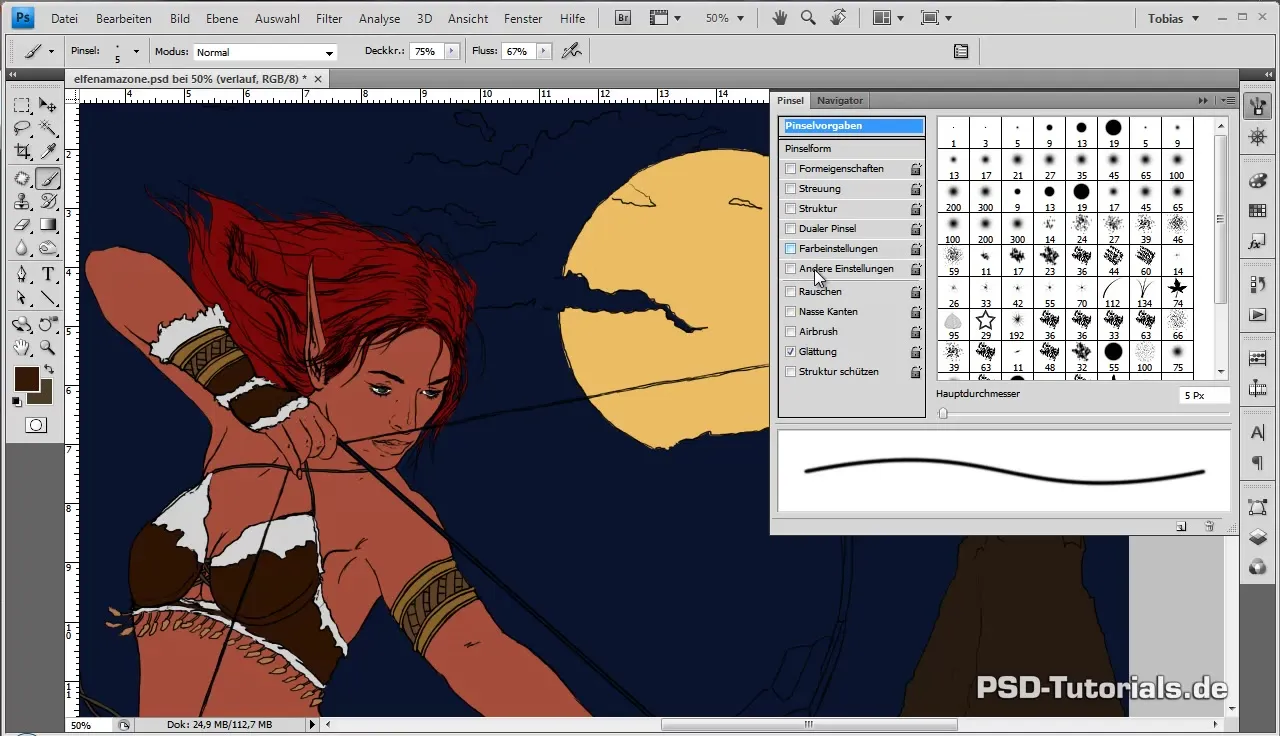The width and height of the screenshot is (1280, 736).
Task: Enable Nasse Kanten checkbox
Action: pyautogui.click(x=791, y=312)
